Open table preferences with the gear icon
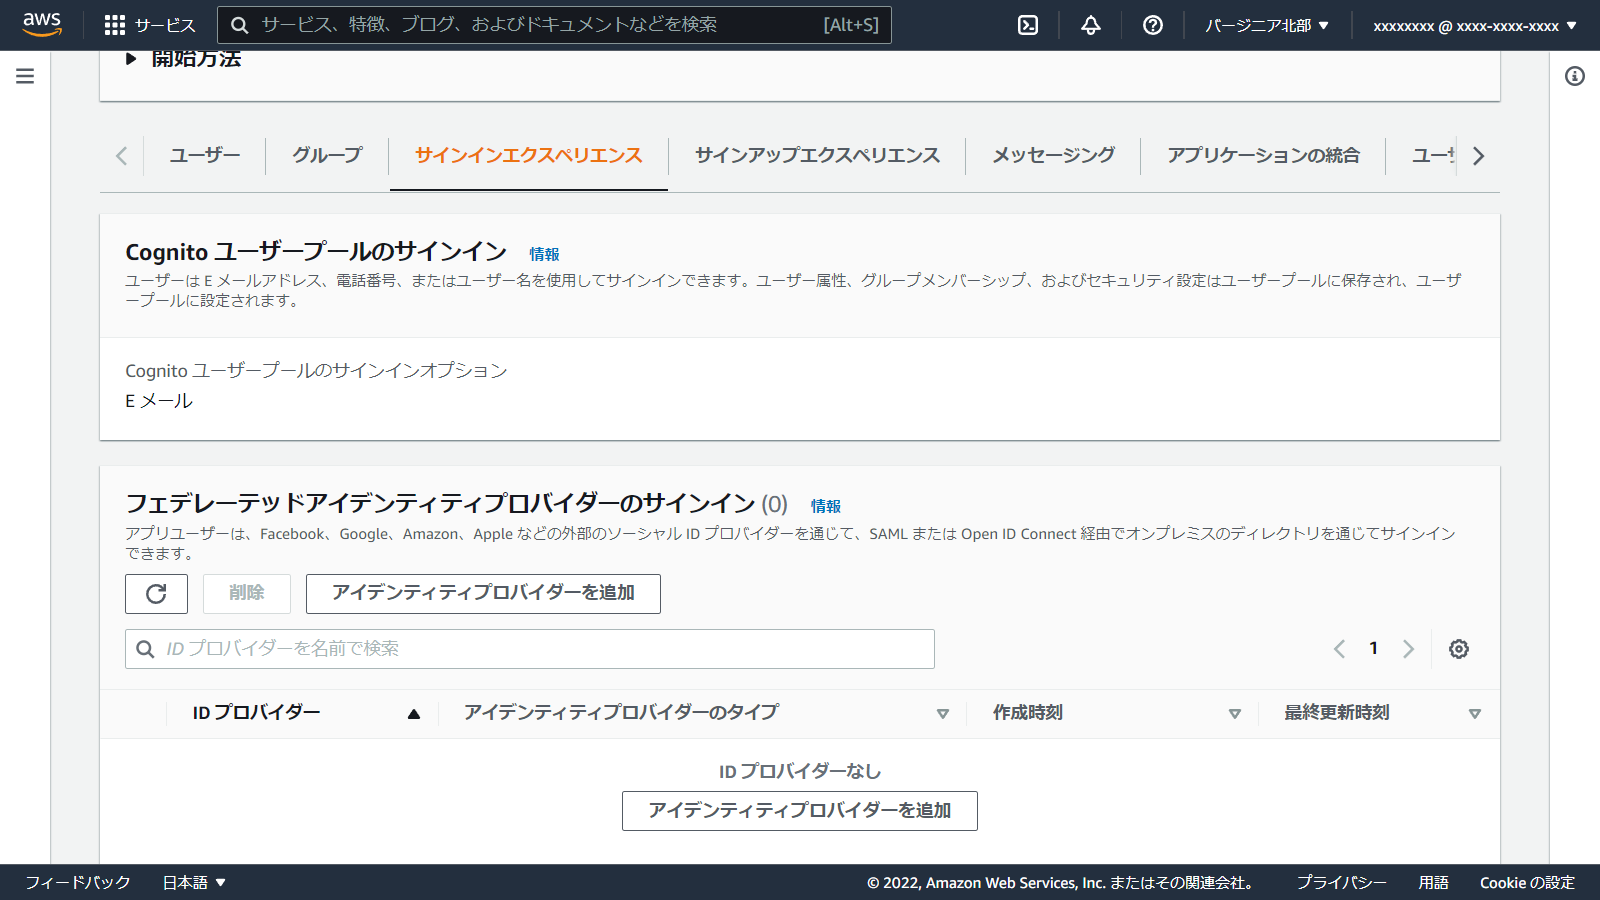Image resolution: width=1600 pixels, height=900 pixels. point(1458,648)
